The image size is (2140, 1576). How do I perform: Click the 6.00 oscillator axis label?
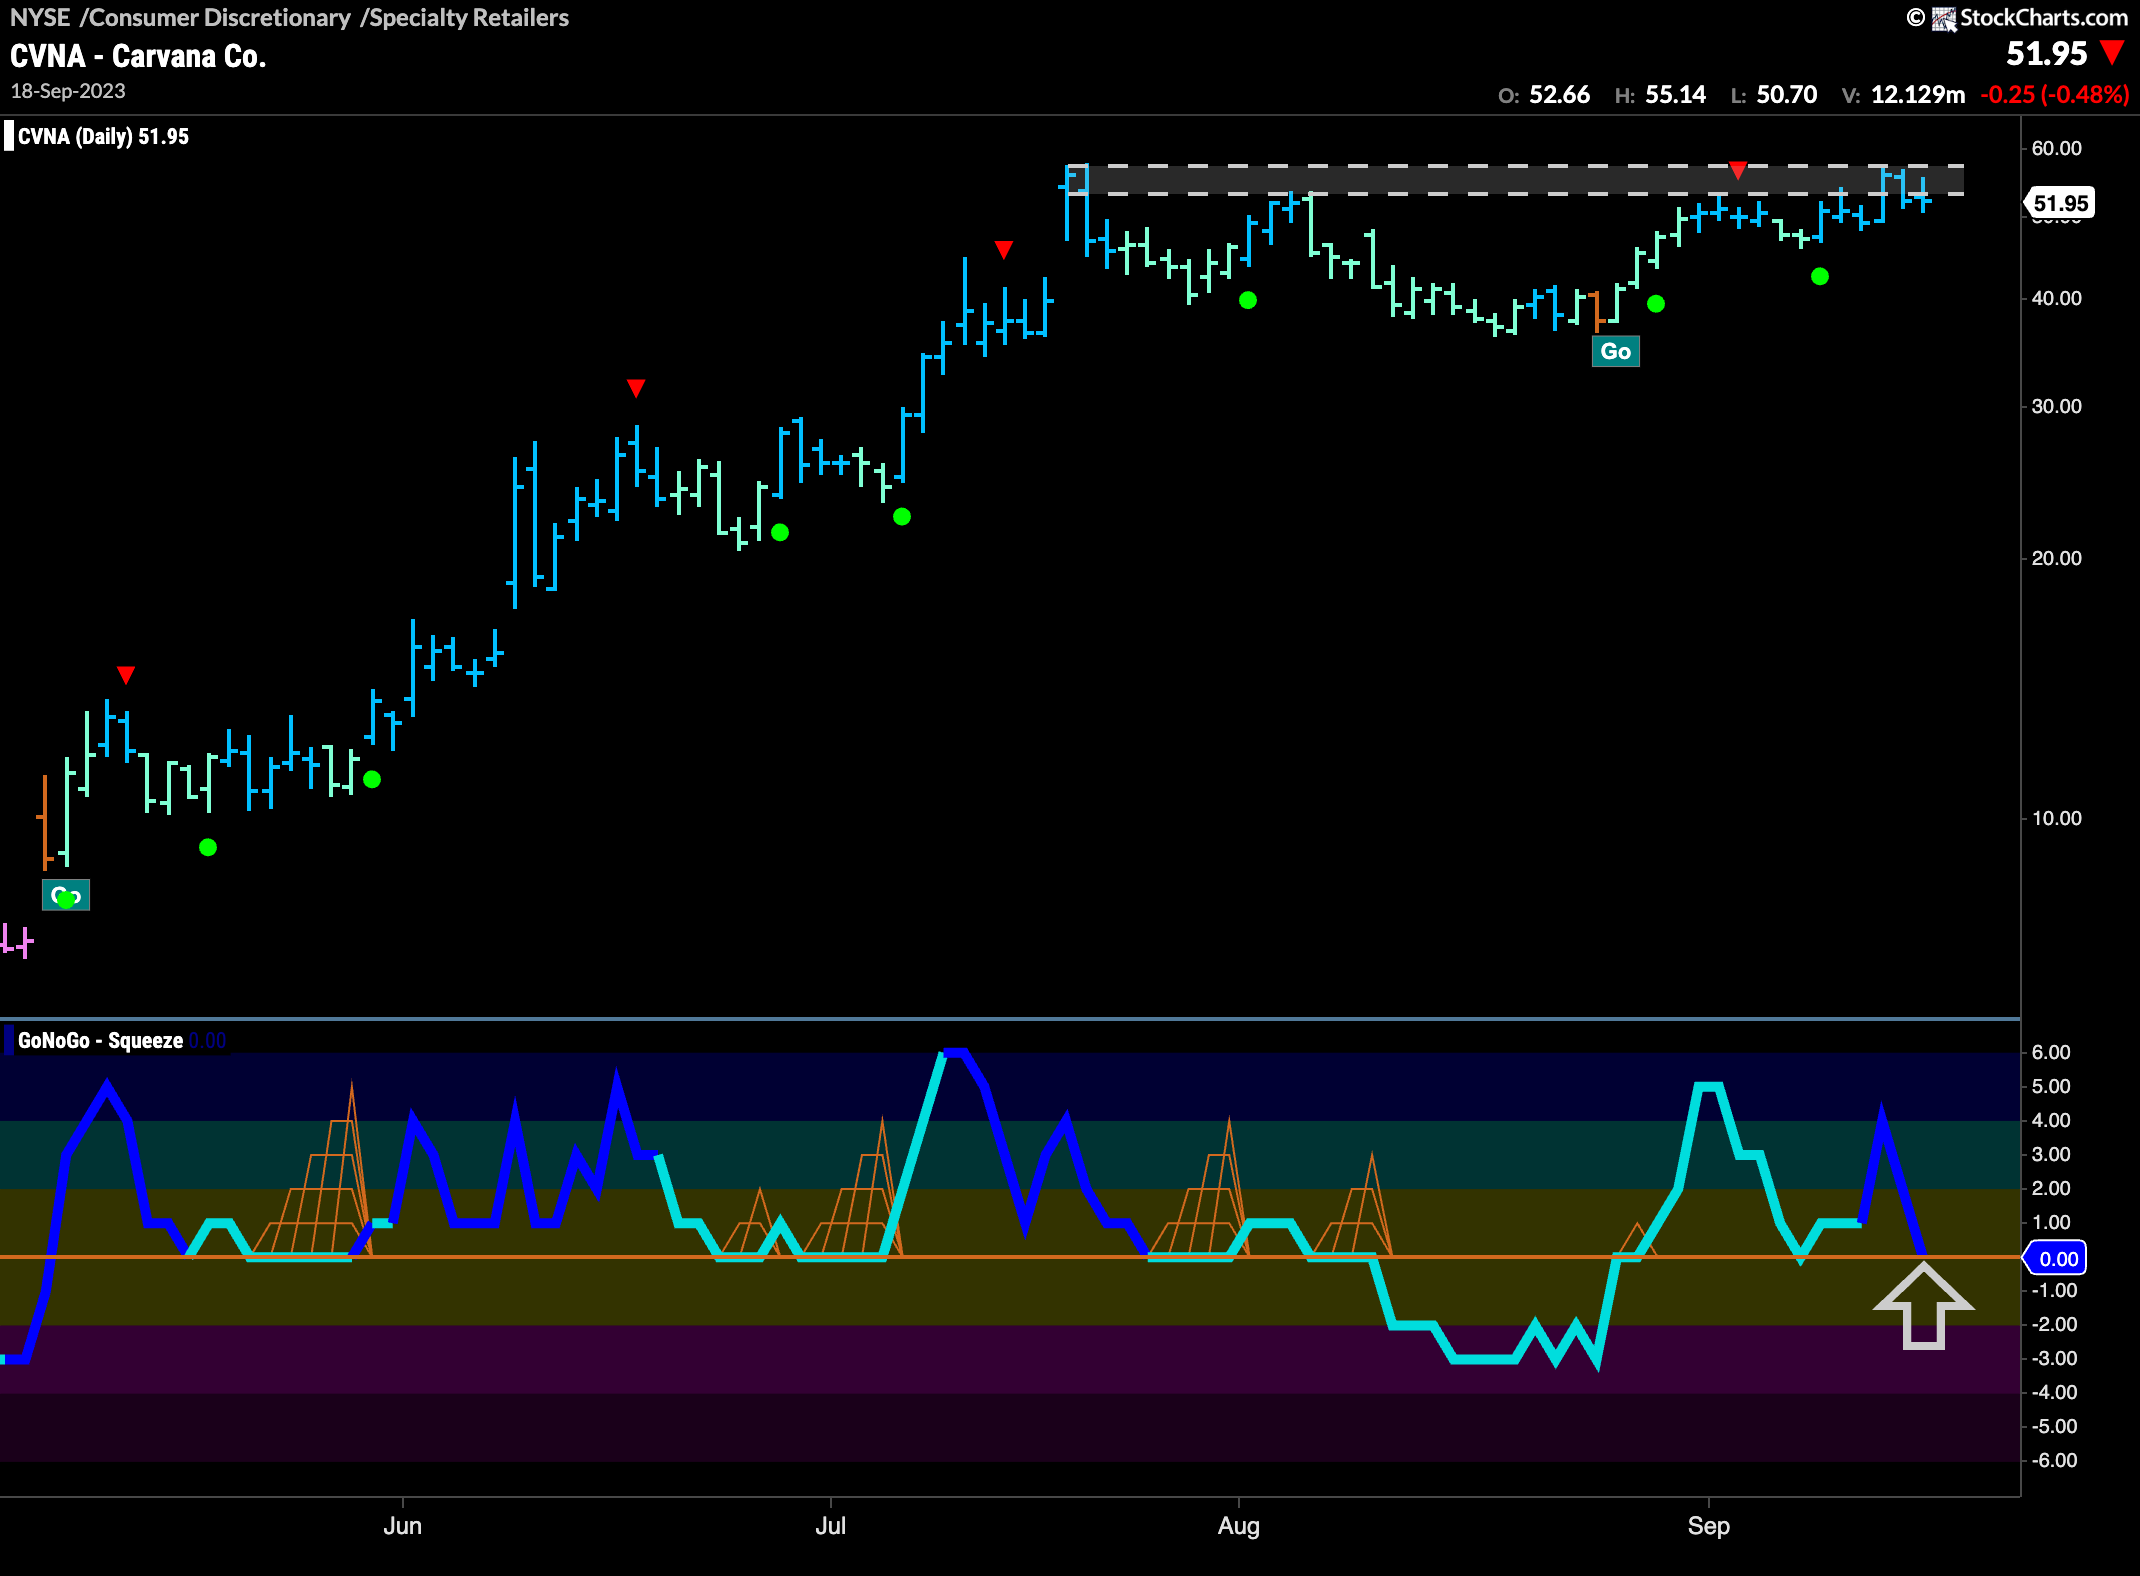click(x=2051, y=1052)
